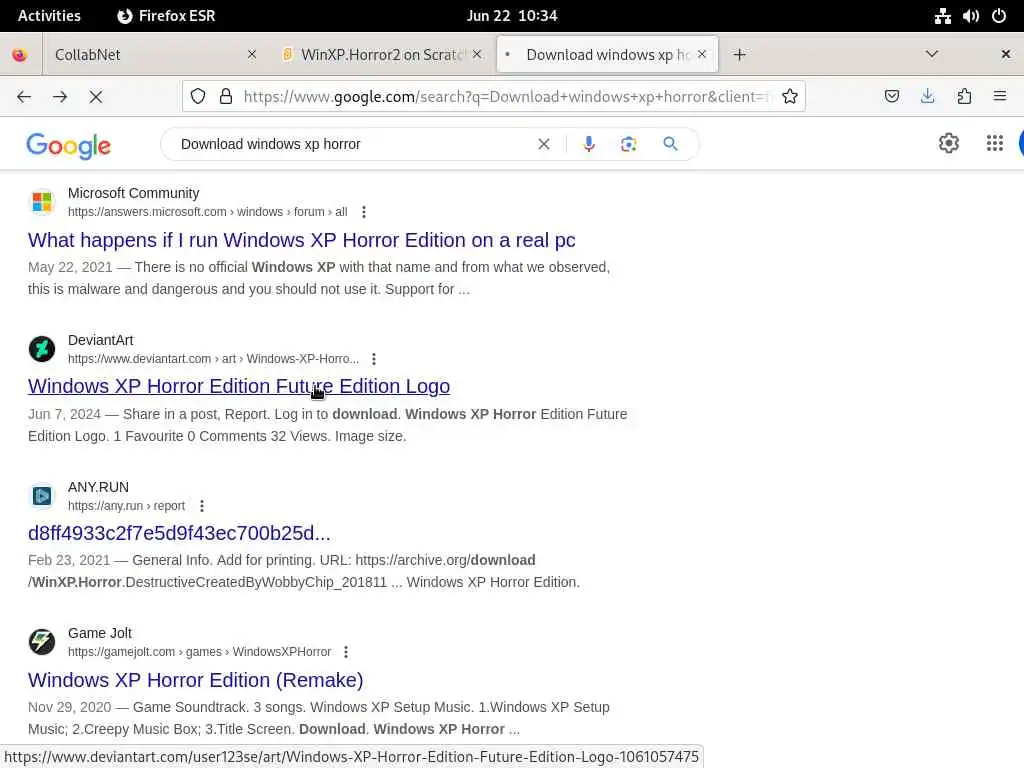Image resolution: width=1024 pixels, height=768 pixels.
Task: Go forward to the next page
Action: [60, 97]
